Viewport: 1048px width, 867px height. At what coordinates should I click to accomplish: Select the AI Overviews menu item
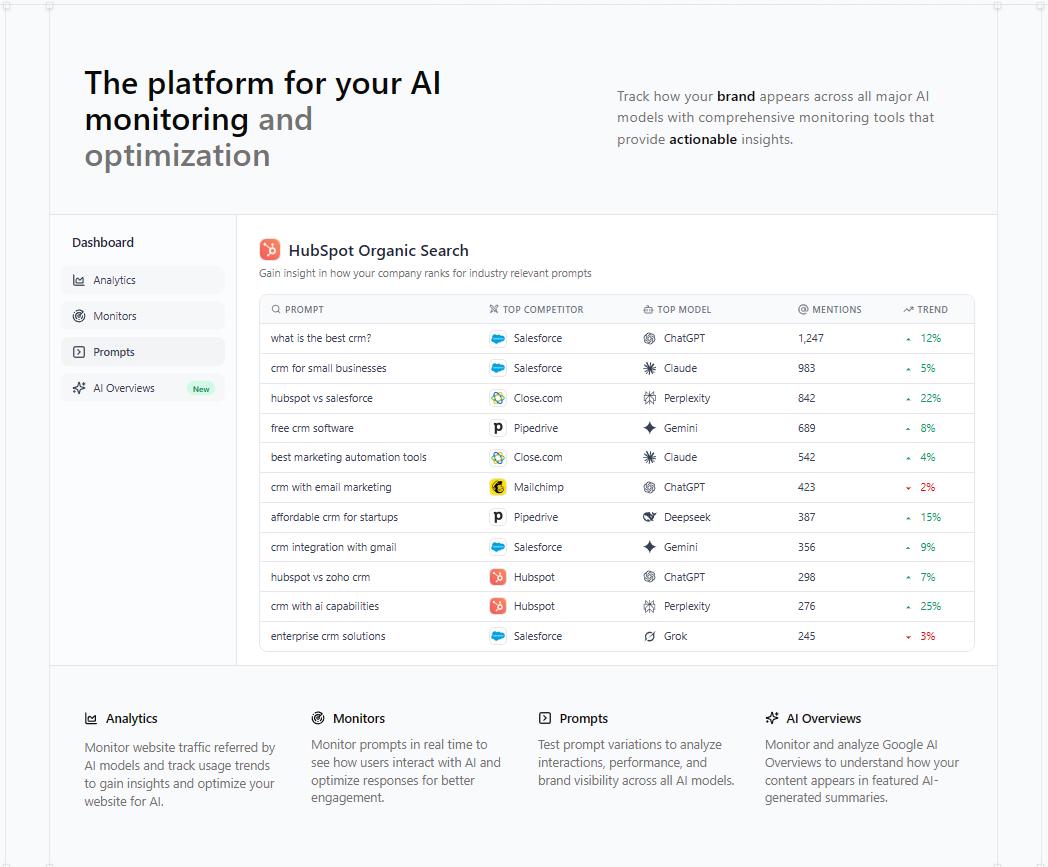[x=124, y=388]
